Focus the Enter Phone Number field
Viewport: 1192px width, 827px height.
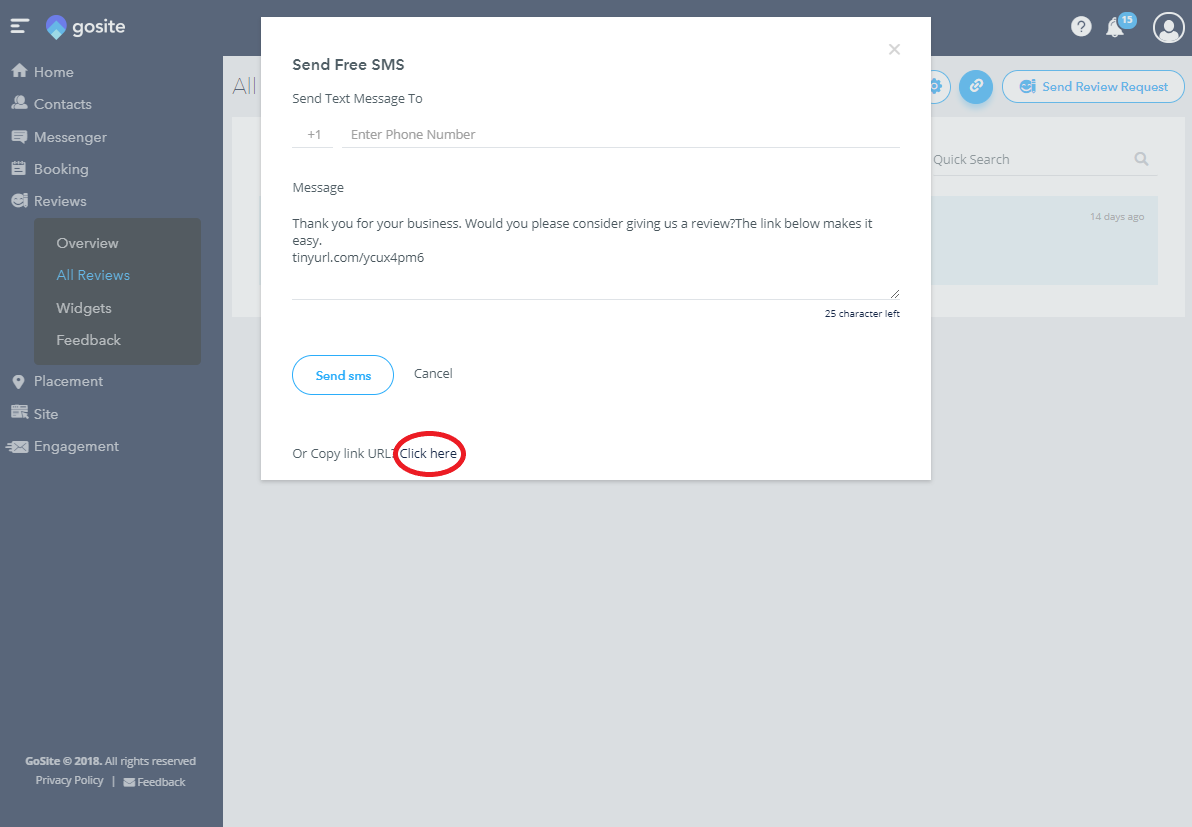(x=620, y=135)
